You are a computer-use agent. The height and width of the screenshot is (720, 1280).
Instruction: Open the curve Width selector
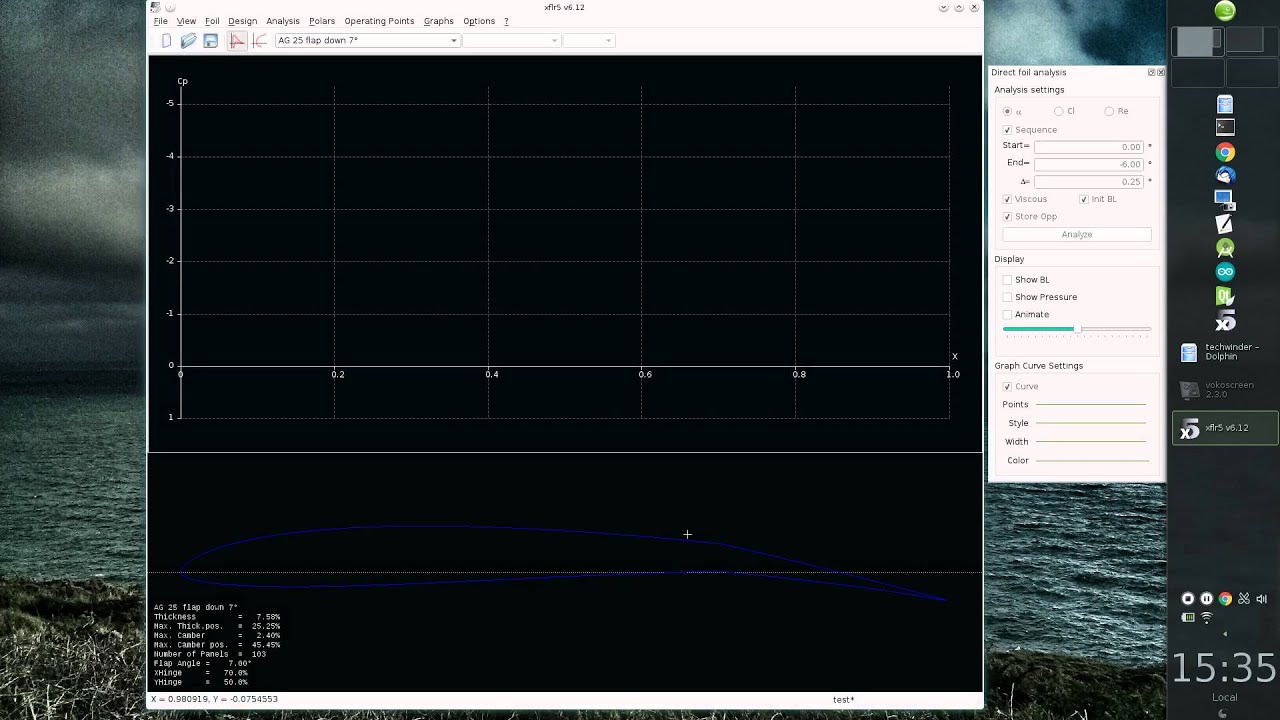[x=1091, y=442]
